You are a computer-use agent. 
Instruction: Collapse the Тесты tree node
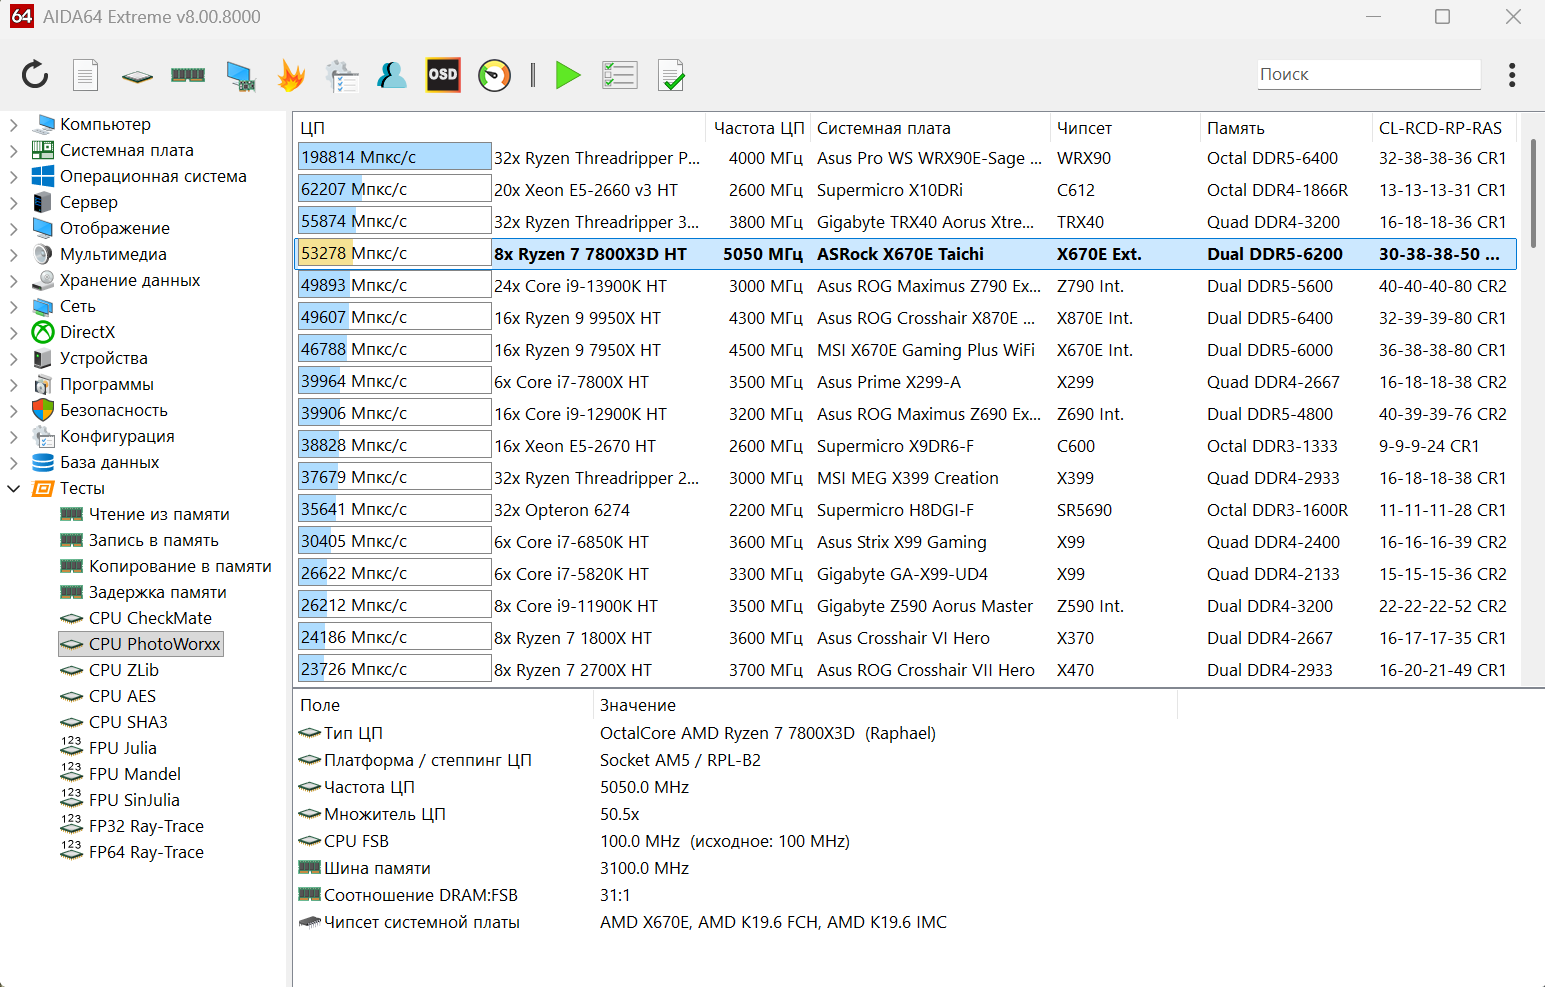click(x=14, y=489)
